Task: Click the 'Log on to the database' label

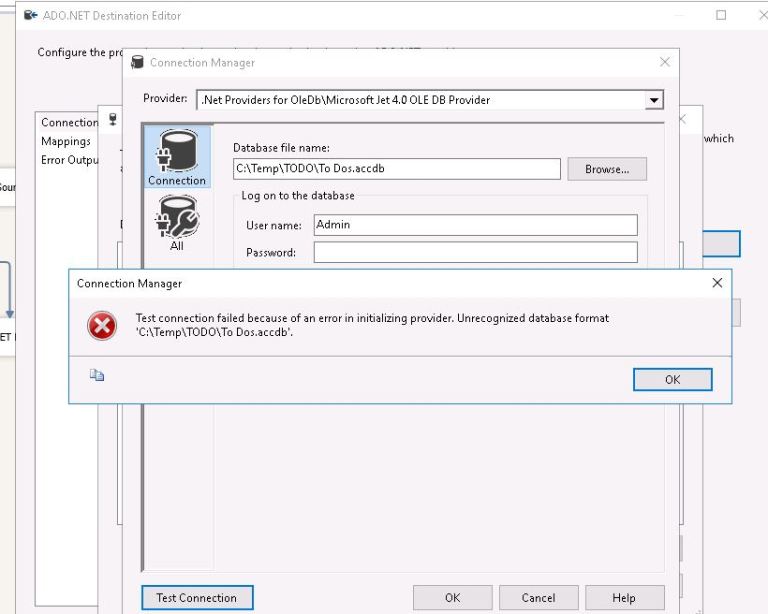Action: pos(298,196)
